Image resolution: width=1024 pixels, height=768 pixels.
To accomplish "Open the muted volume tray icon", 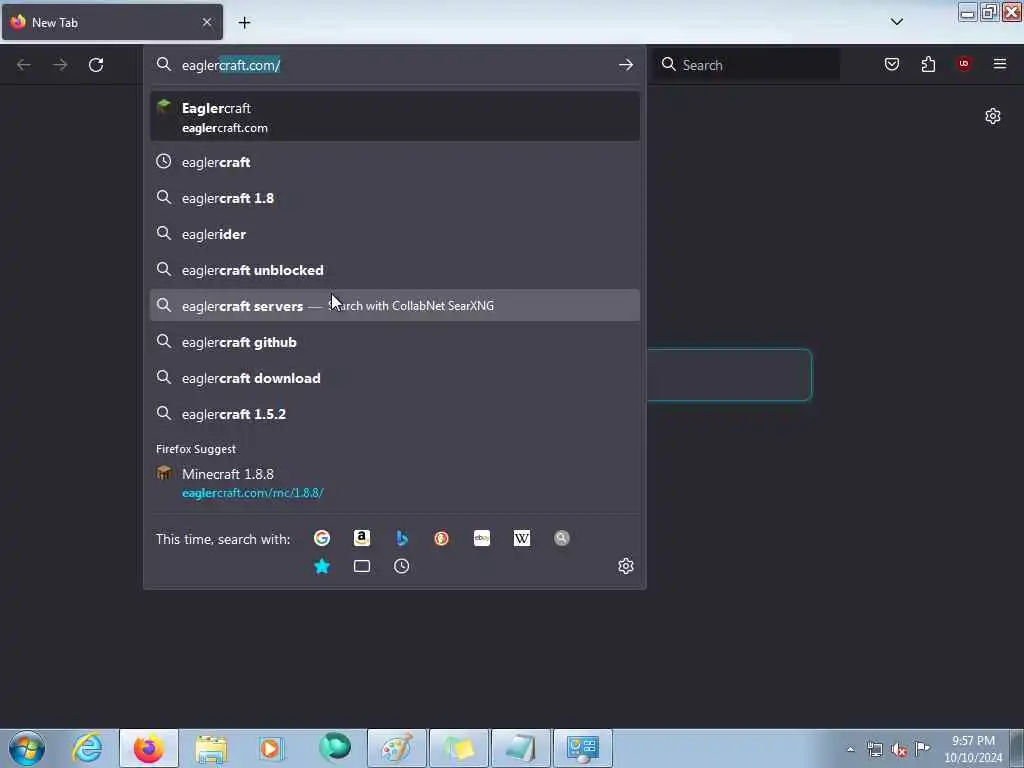I will (x=899, y=750).
